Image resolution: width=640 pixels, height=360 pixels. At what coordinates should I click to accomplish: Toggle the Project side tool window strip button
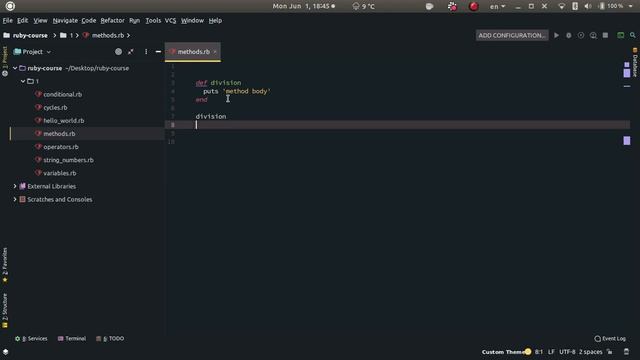point(5,61)
